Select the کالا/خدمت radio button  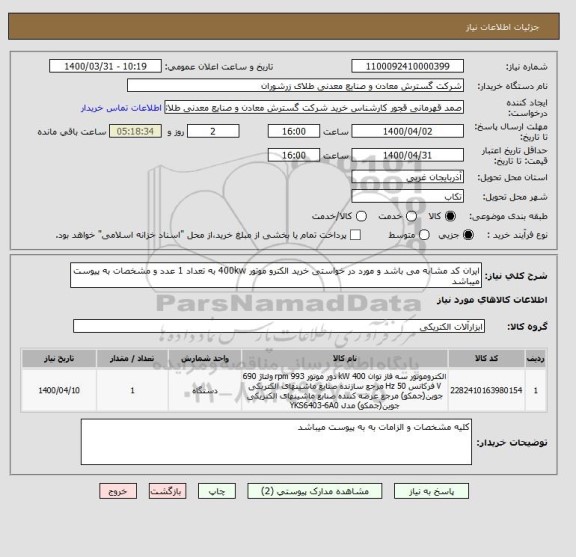[x=361, y=216]
